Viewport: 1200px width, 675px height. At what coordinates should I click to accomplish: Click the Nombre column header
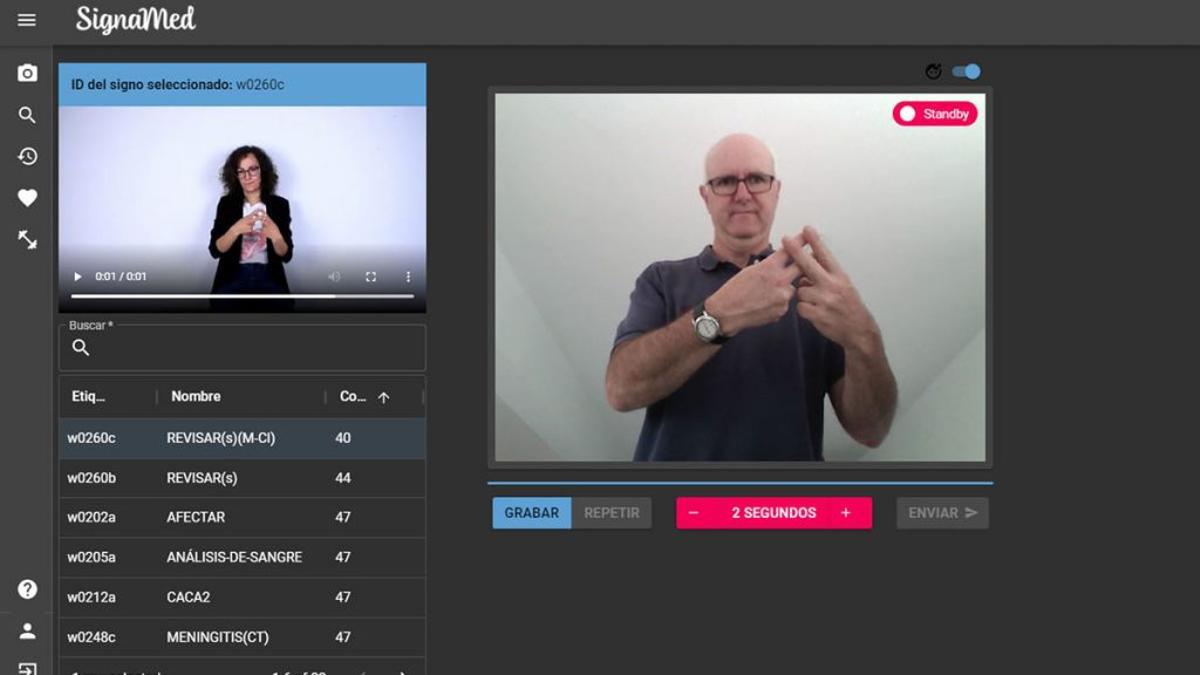(x=196, y=397)
